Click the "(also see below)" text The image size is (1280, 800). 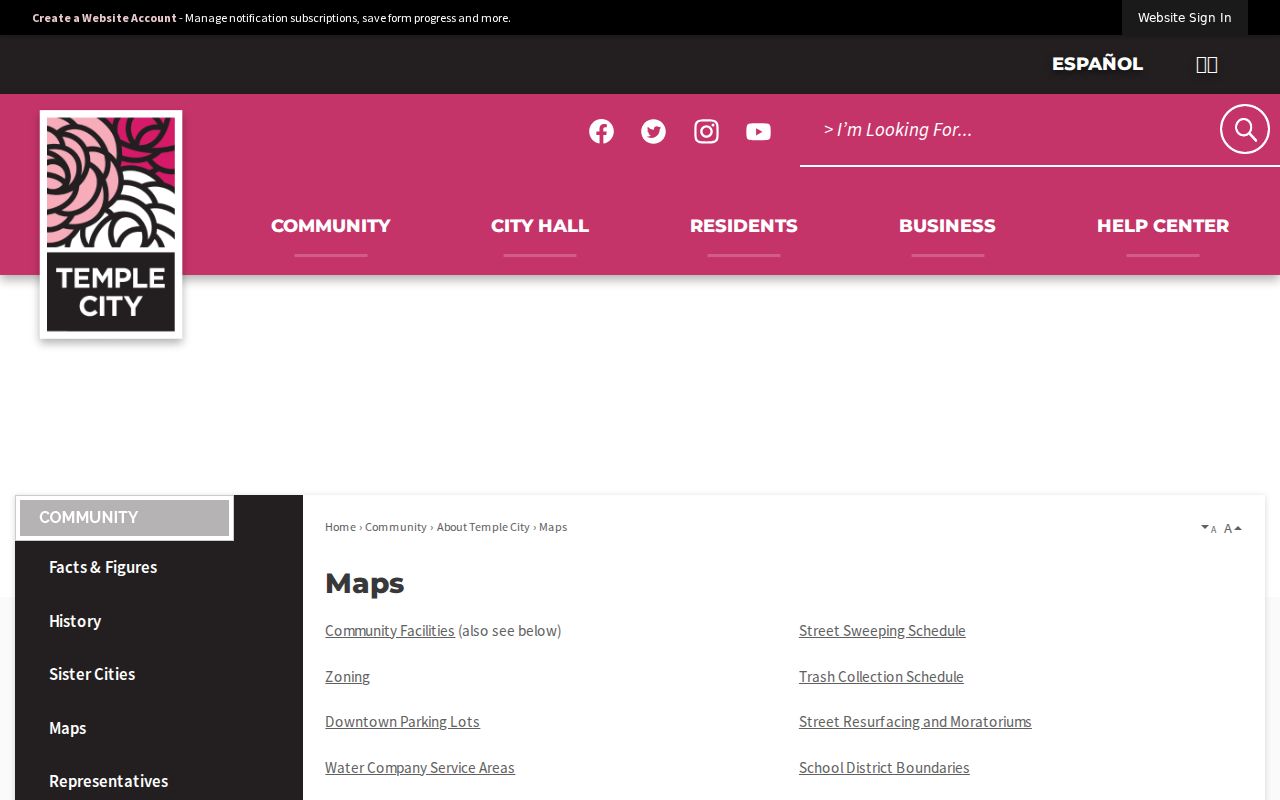[x=510, y=631]
